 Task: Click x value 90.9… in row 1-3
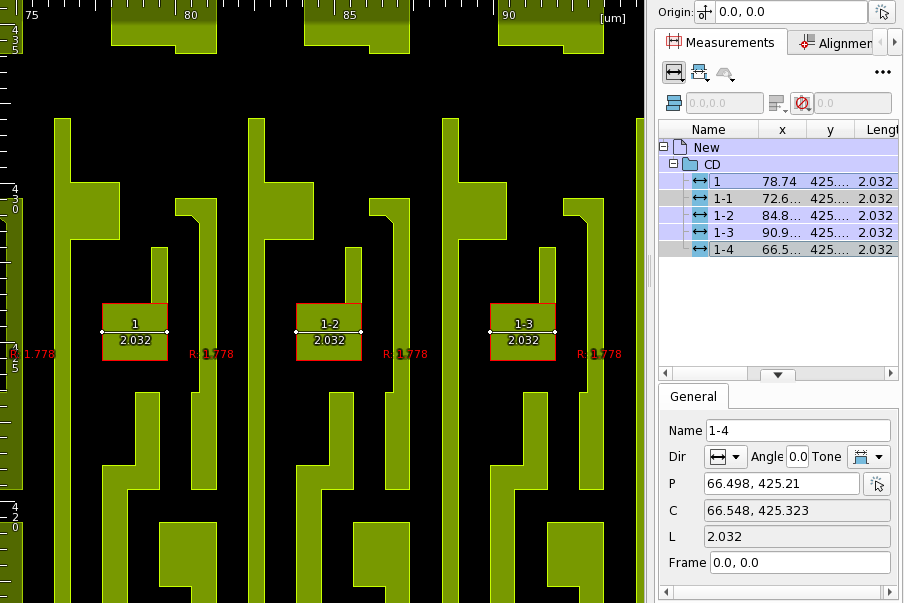tap(781, 233)
